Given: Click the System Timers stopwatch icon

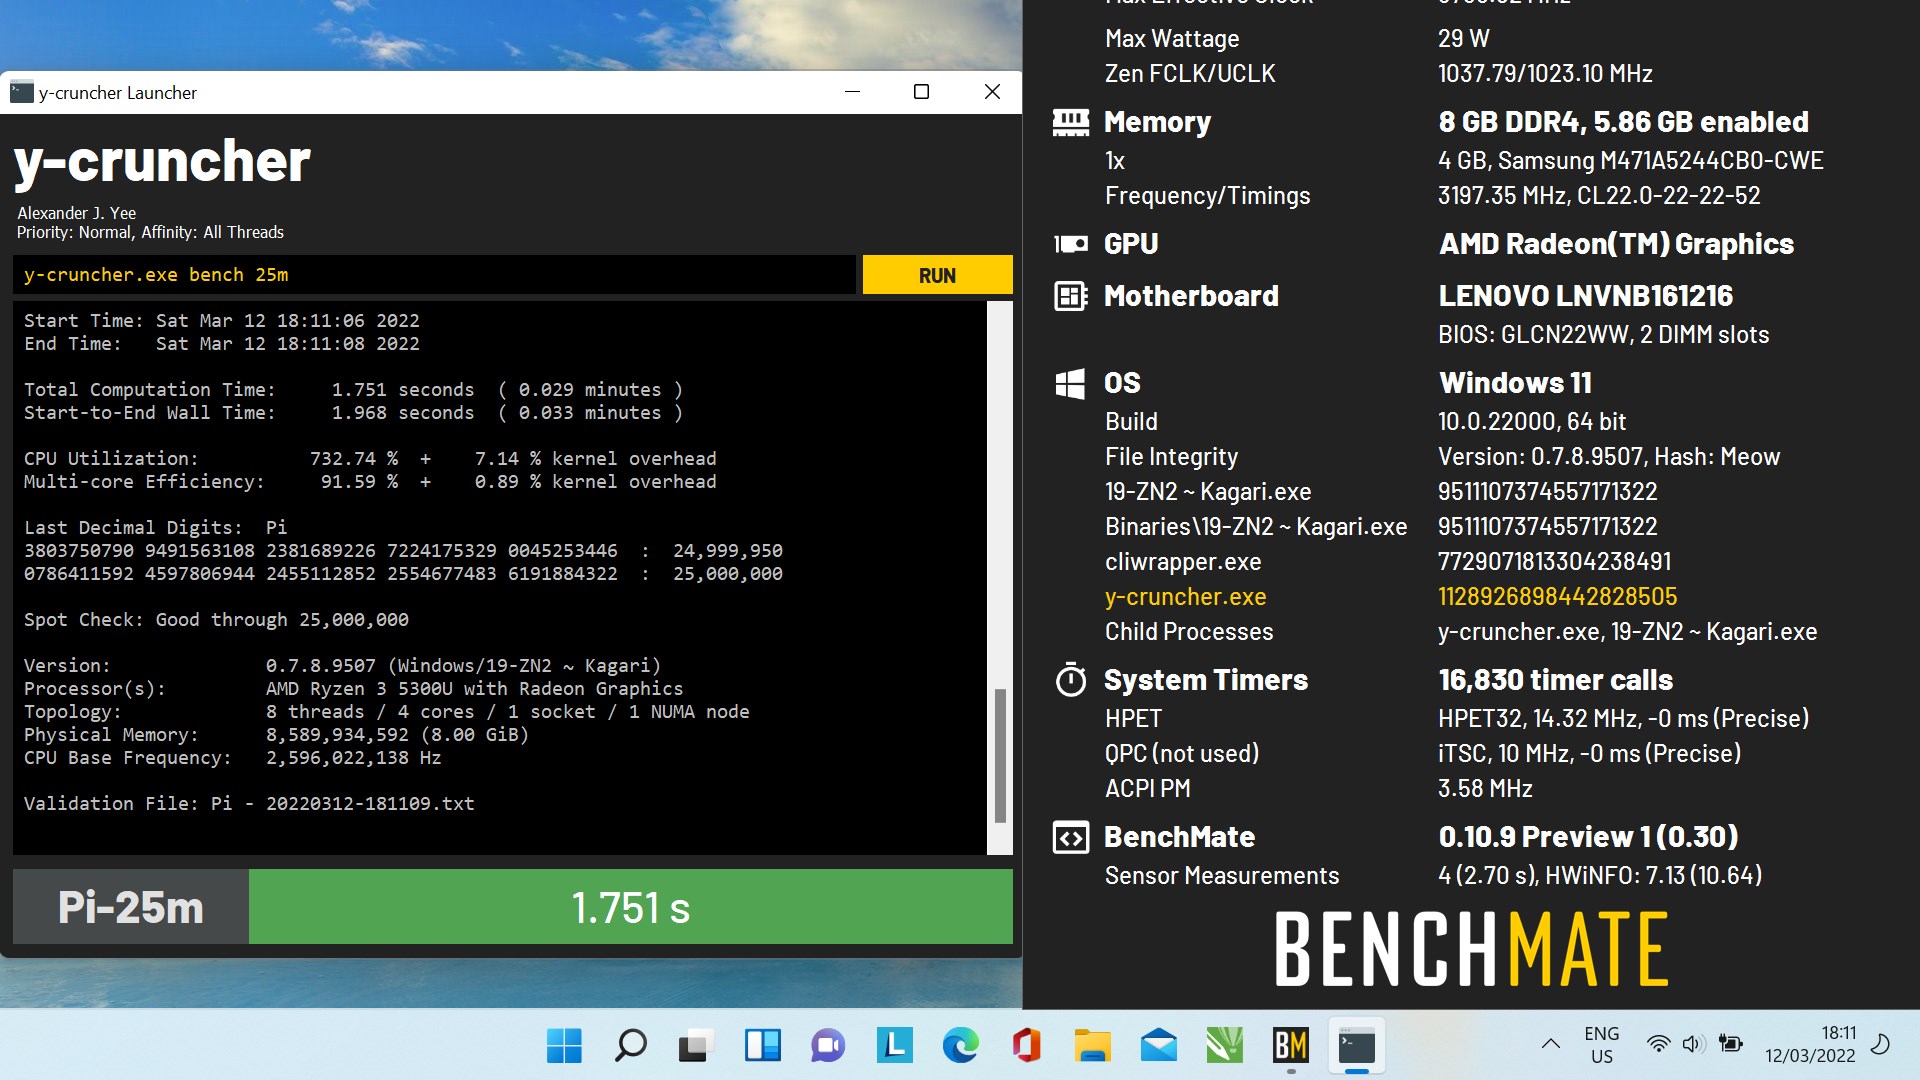Looking at the screenshot, I should click(x=1070, y=680).
